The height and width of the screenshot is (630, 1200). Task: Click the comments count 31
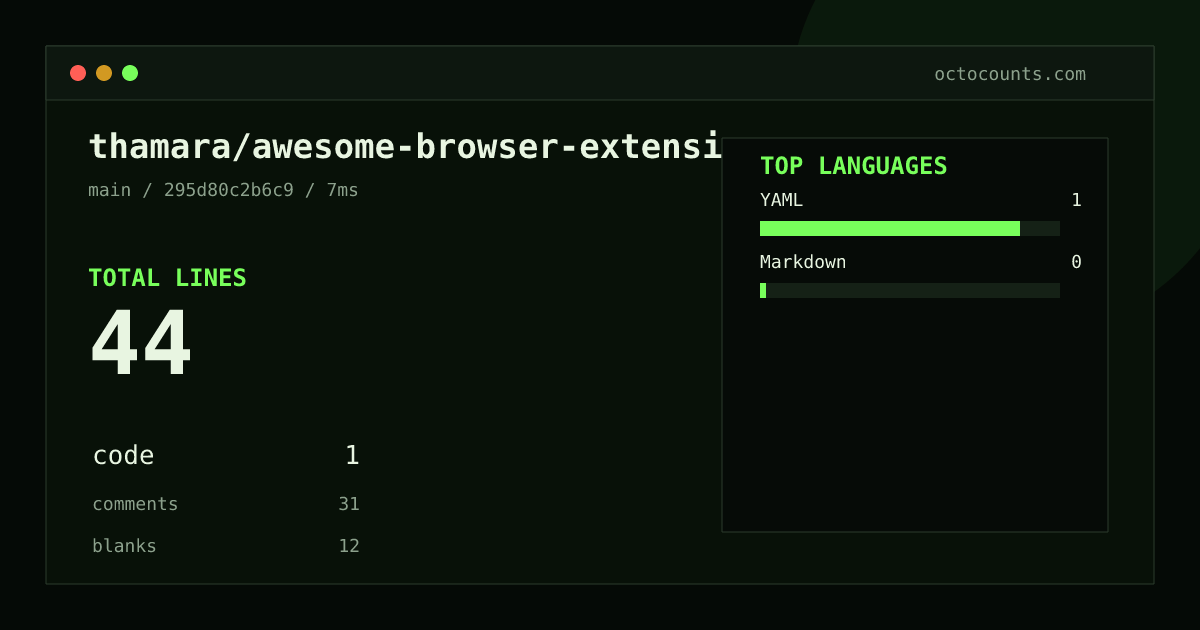click(349, 504)
